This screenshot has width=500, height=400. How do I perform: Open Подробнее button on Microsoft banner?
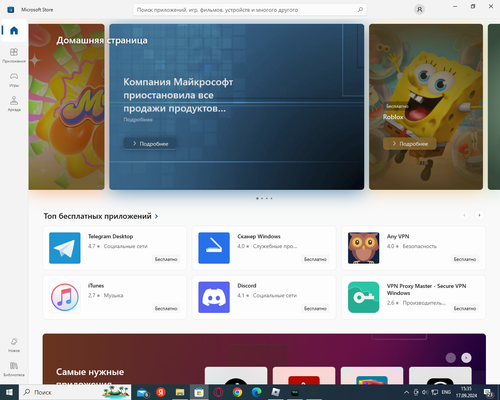(150, 144)
